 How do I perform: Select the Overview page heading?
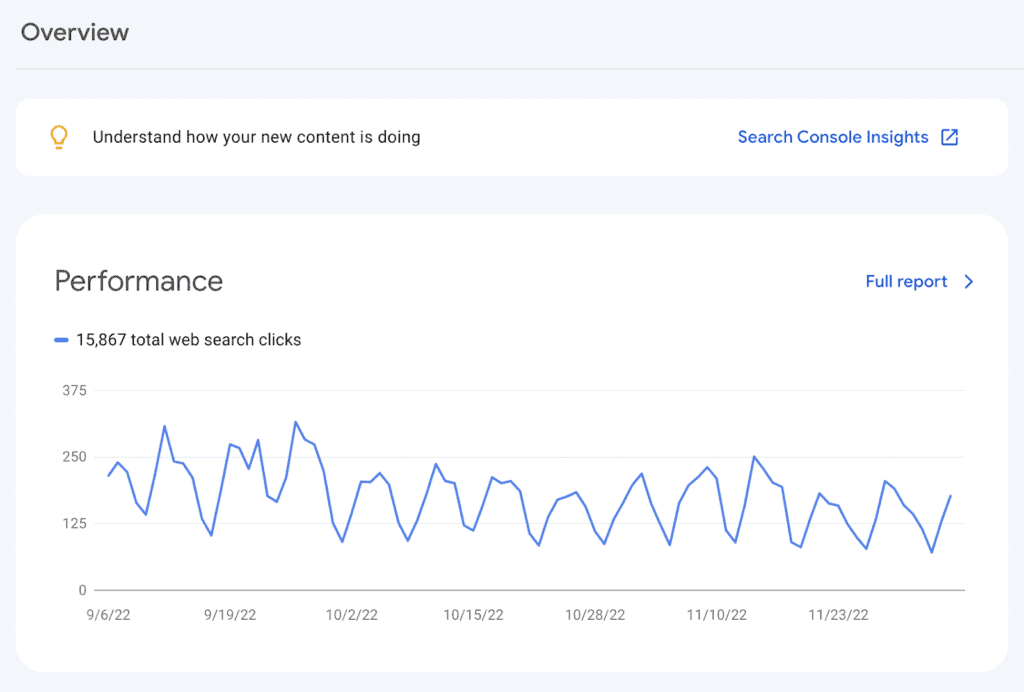pos(74,32)
